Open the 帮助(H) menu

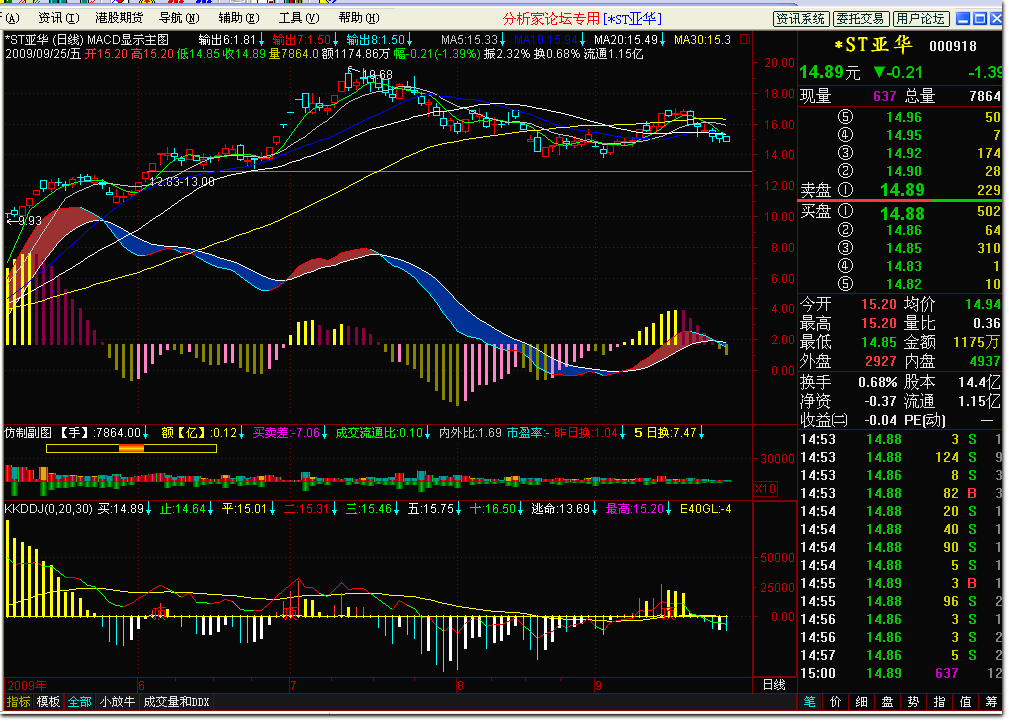358,18
